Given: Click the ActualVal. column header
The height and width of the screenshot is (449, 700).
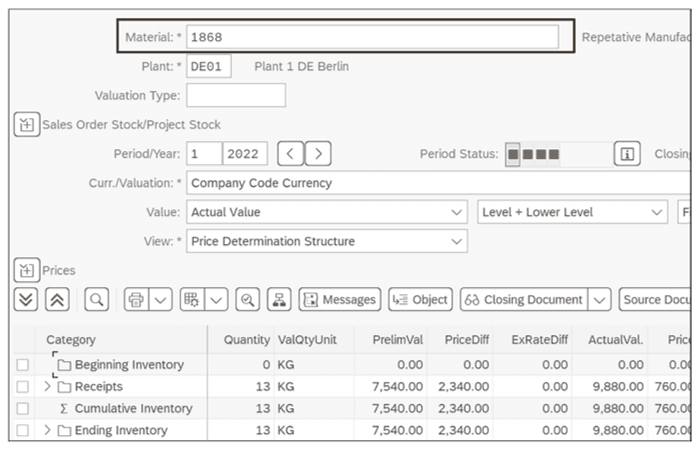Looking at the screenshot, I should (x=616, y=340).
